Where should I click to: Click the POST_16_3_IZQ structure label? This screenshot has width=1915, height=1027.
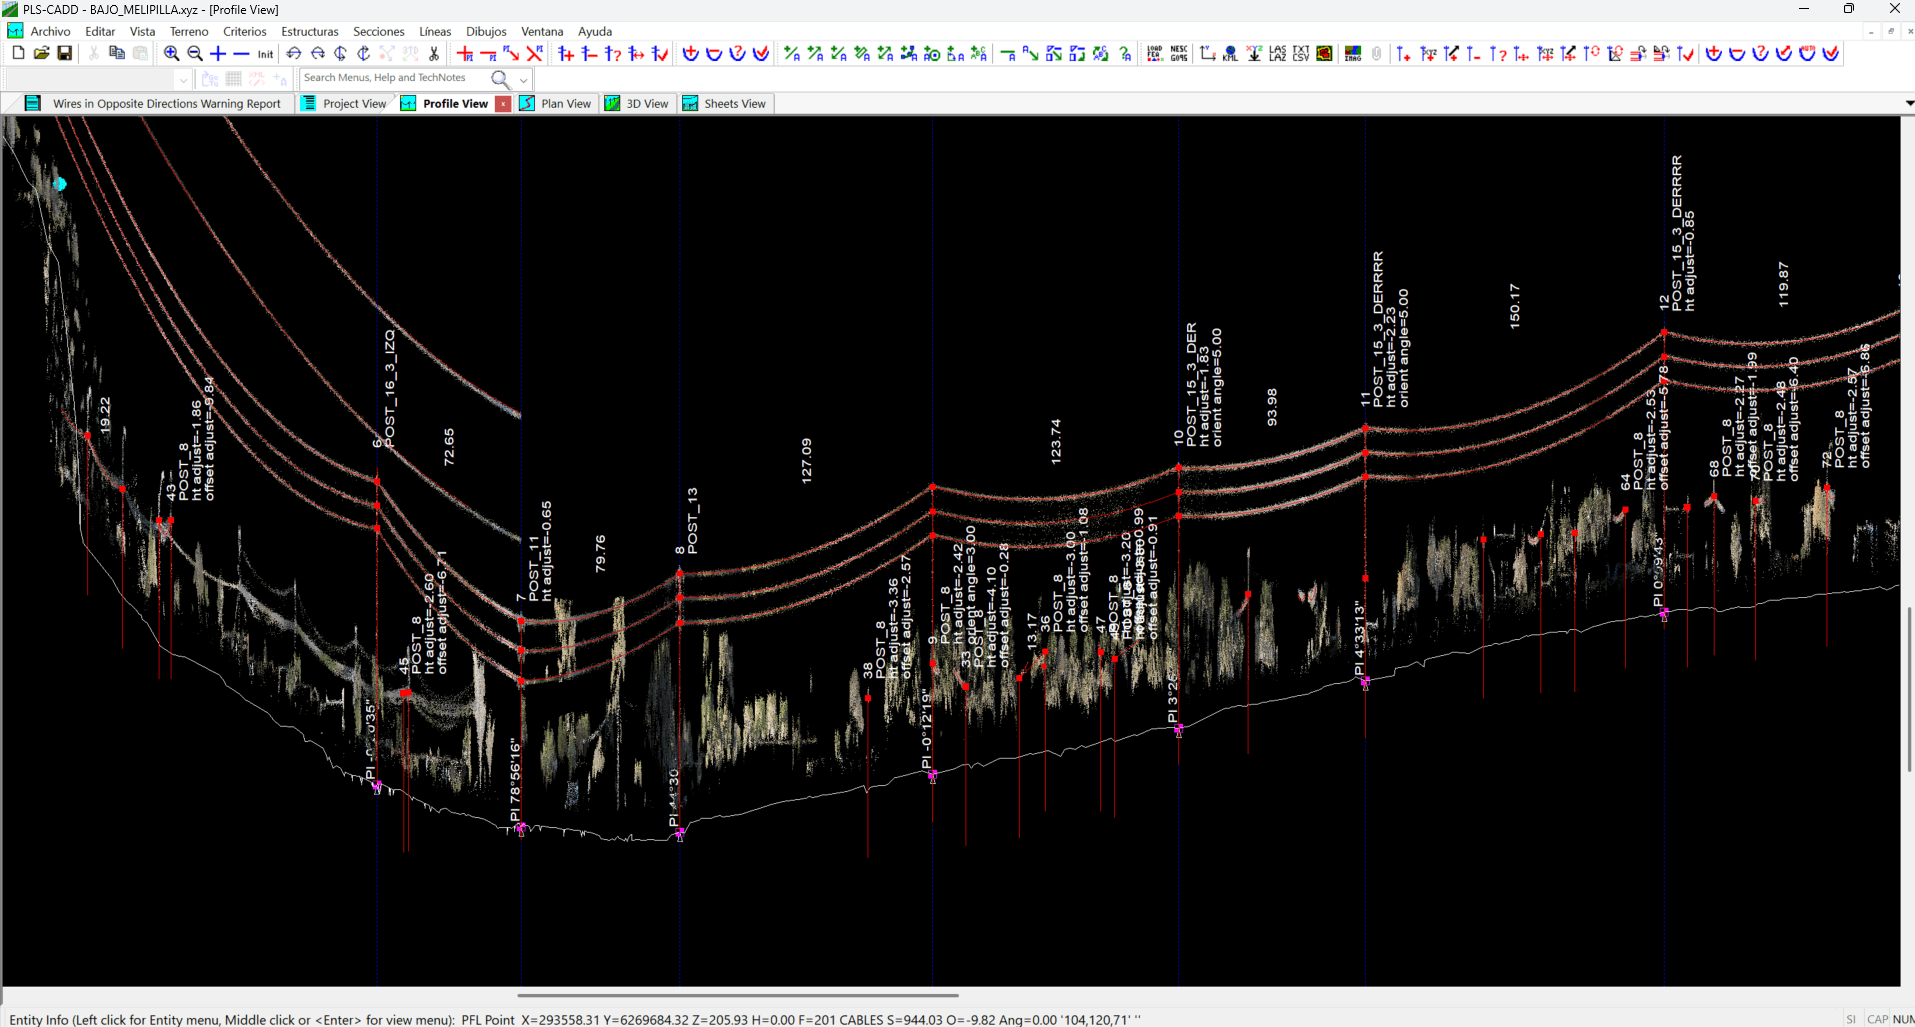(390, 388)
